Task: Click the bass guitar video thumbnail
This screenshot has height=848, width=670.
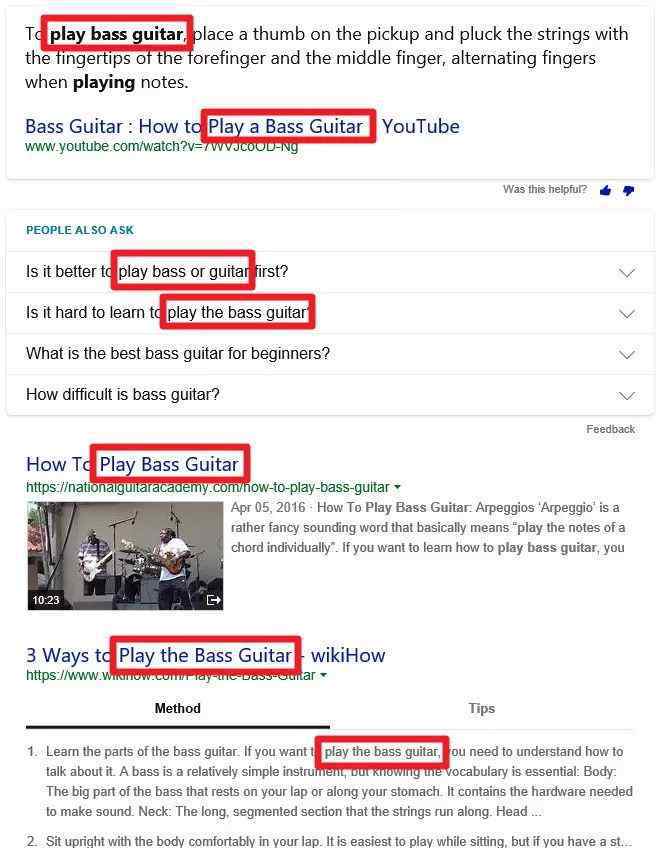Action: 125,556
